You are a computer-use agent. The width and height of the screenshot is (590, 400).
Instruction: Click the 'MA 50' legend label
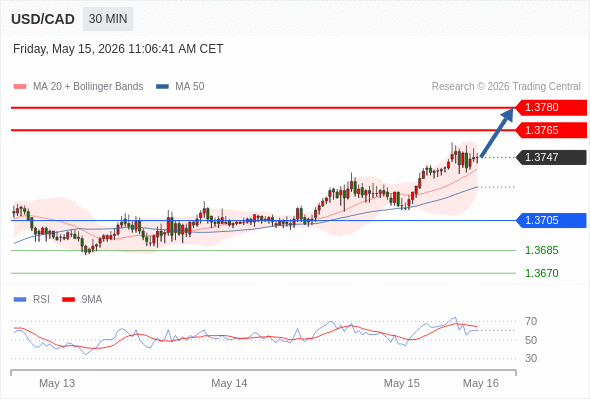(190, 87)
